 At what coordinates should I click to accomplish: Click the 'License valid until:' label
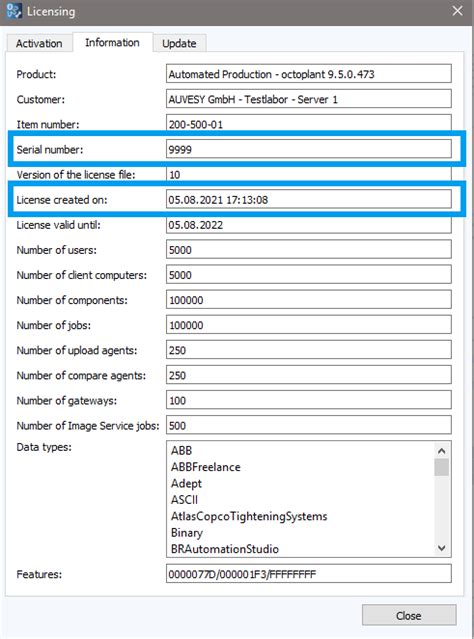pos(58,225)
